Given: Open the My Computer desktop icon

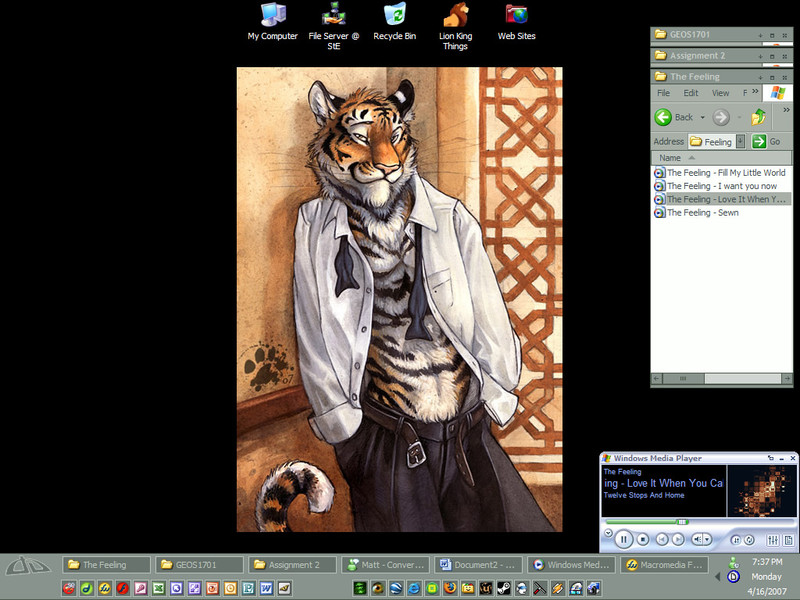Looking at the screenshot, I should [272, 22].
